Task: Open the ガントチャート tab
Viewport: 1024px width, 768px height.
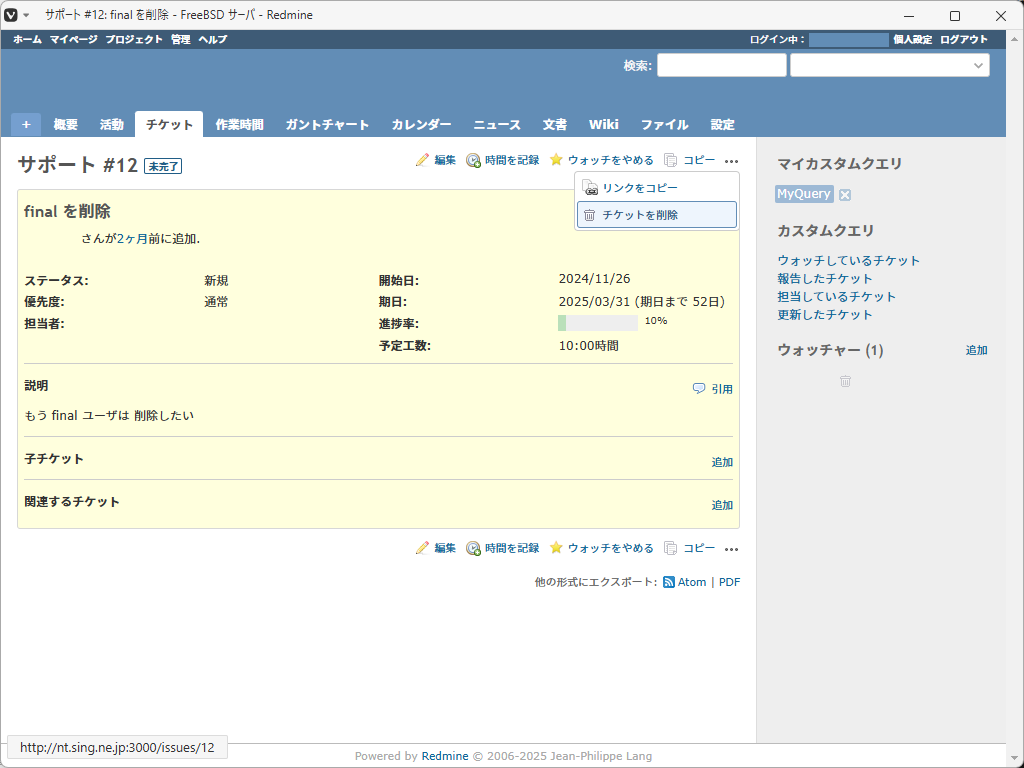Action: click(x=327, y=124)
